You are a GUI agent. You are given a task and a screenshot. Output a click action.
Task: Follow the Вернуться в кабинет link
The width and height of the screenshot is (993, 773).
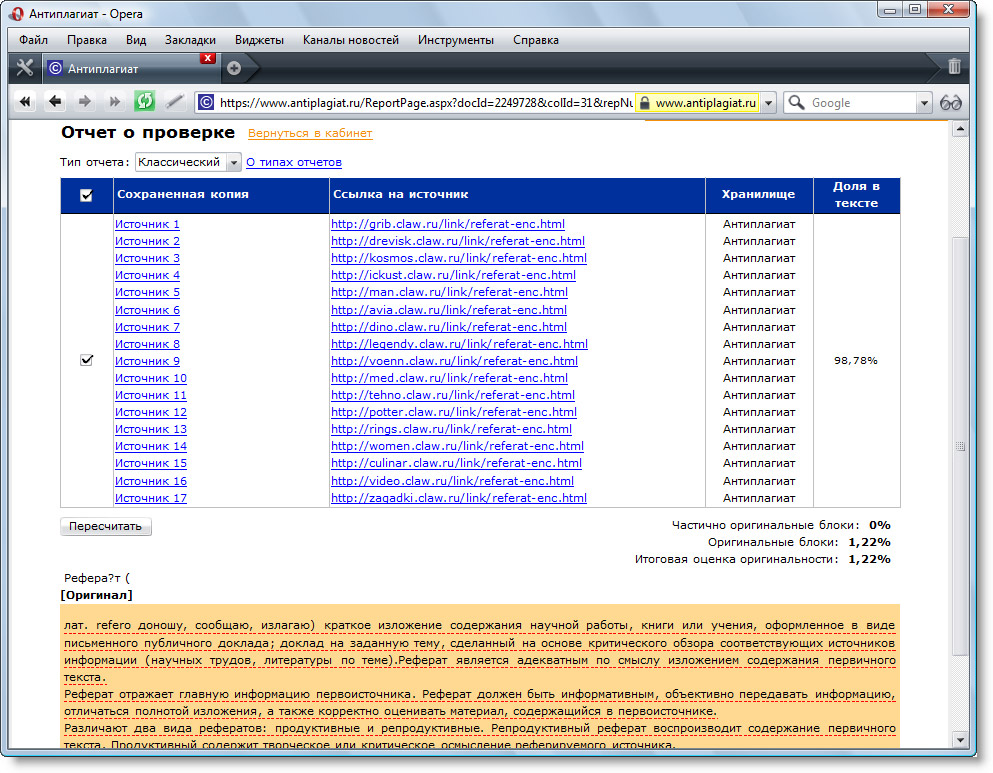pyautogui.click(x=310, y=133)
